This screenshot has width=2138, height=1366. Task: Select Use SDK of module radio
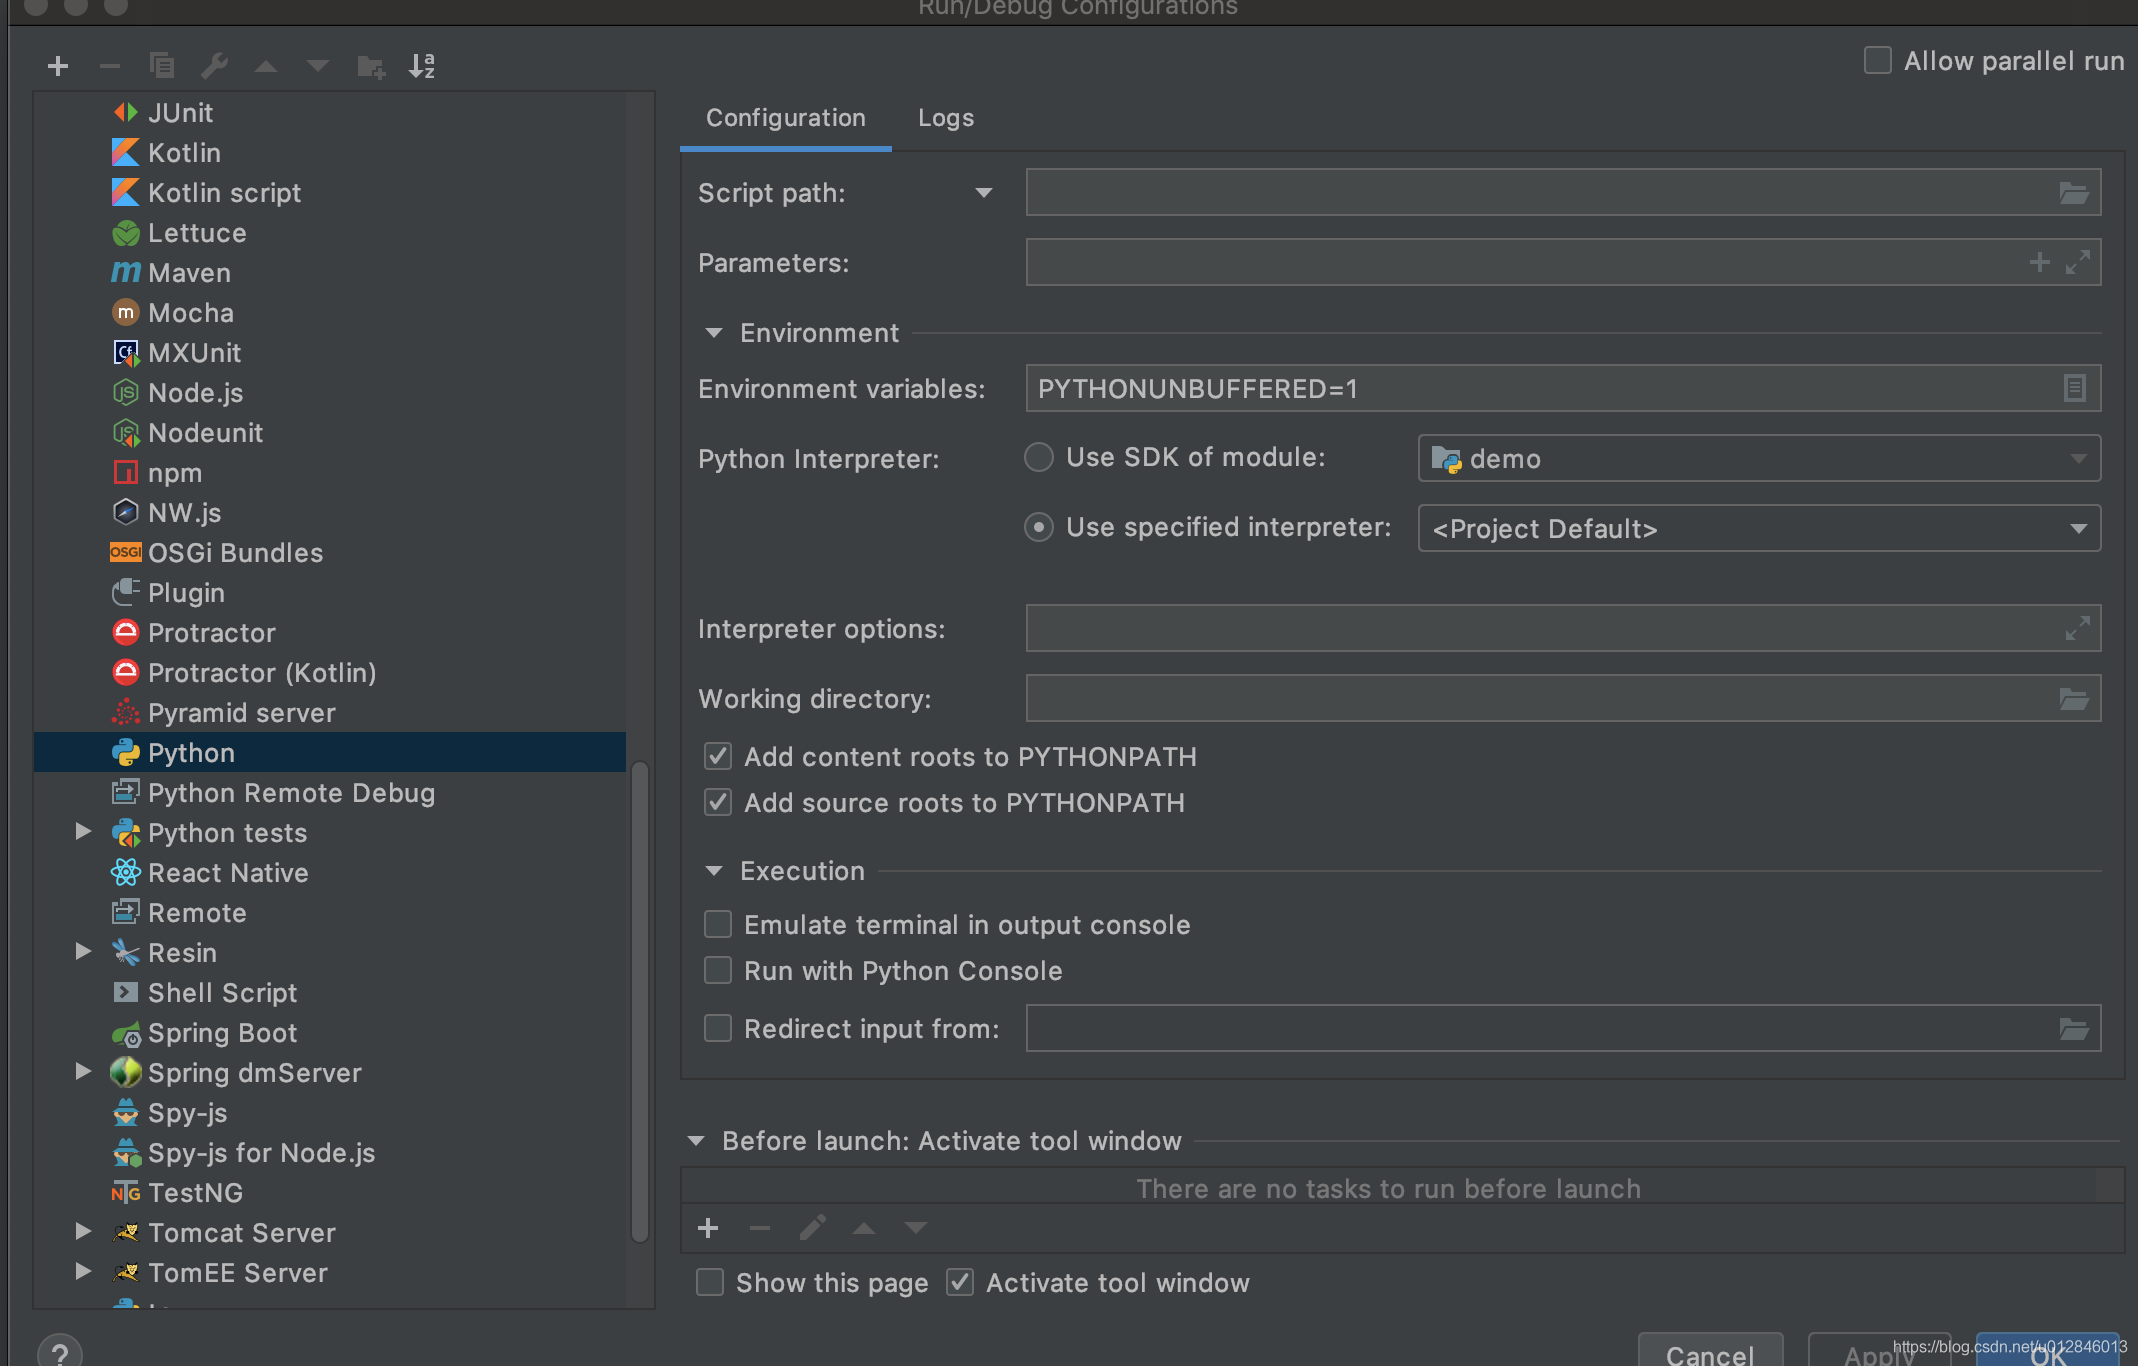(1039, 457)
